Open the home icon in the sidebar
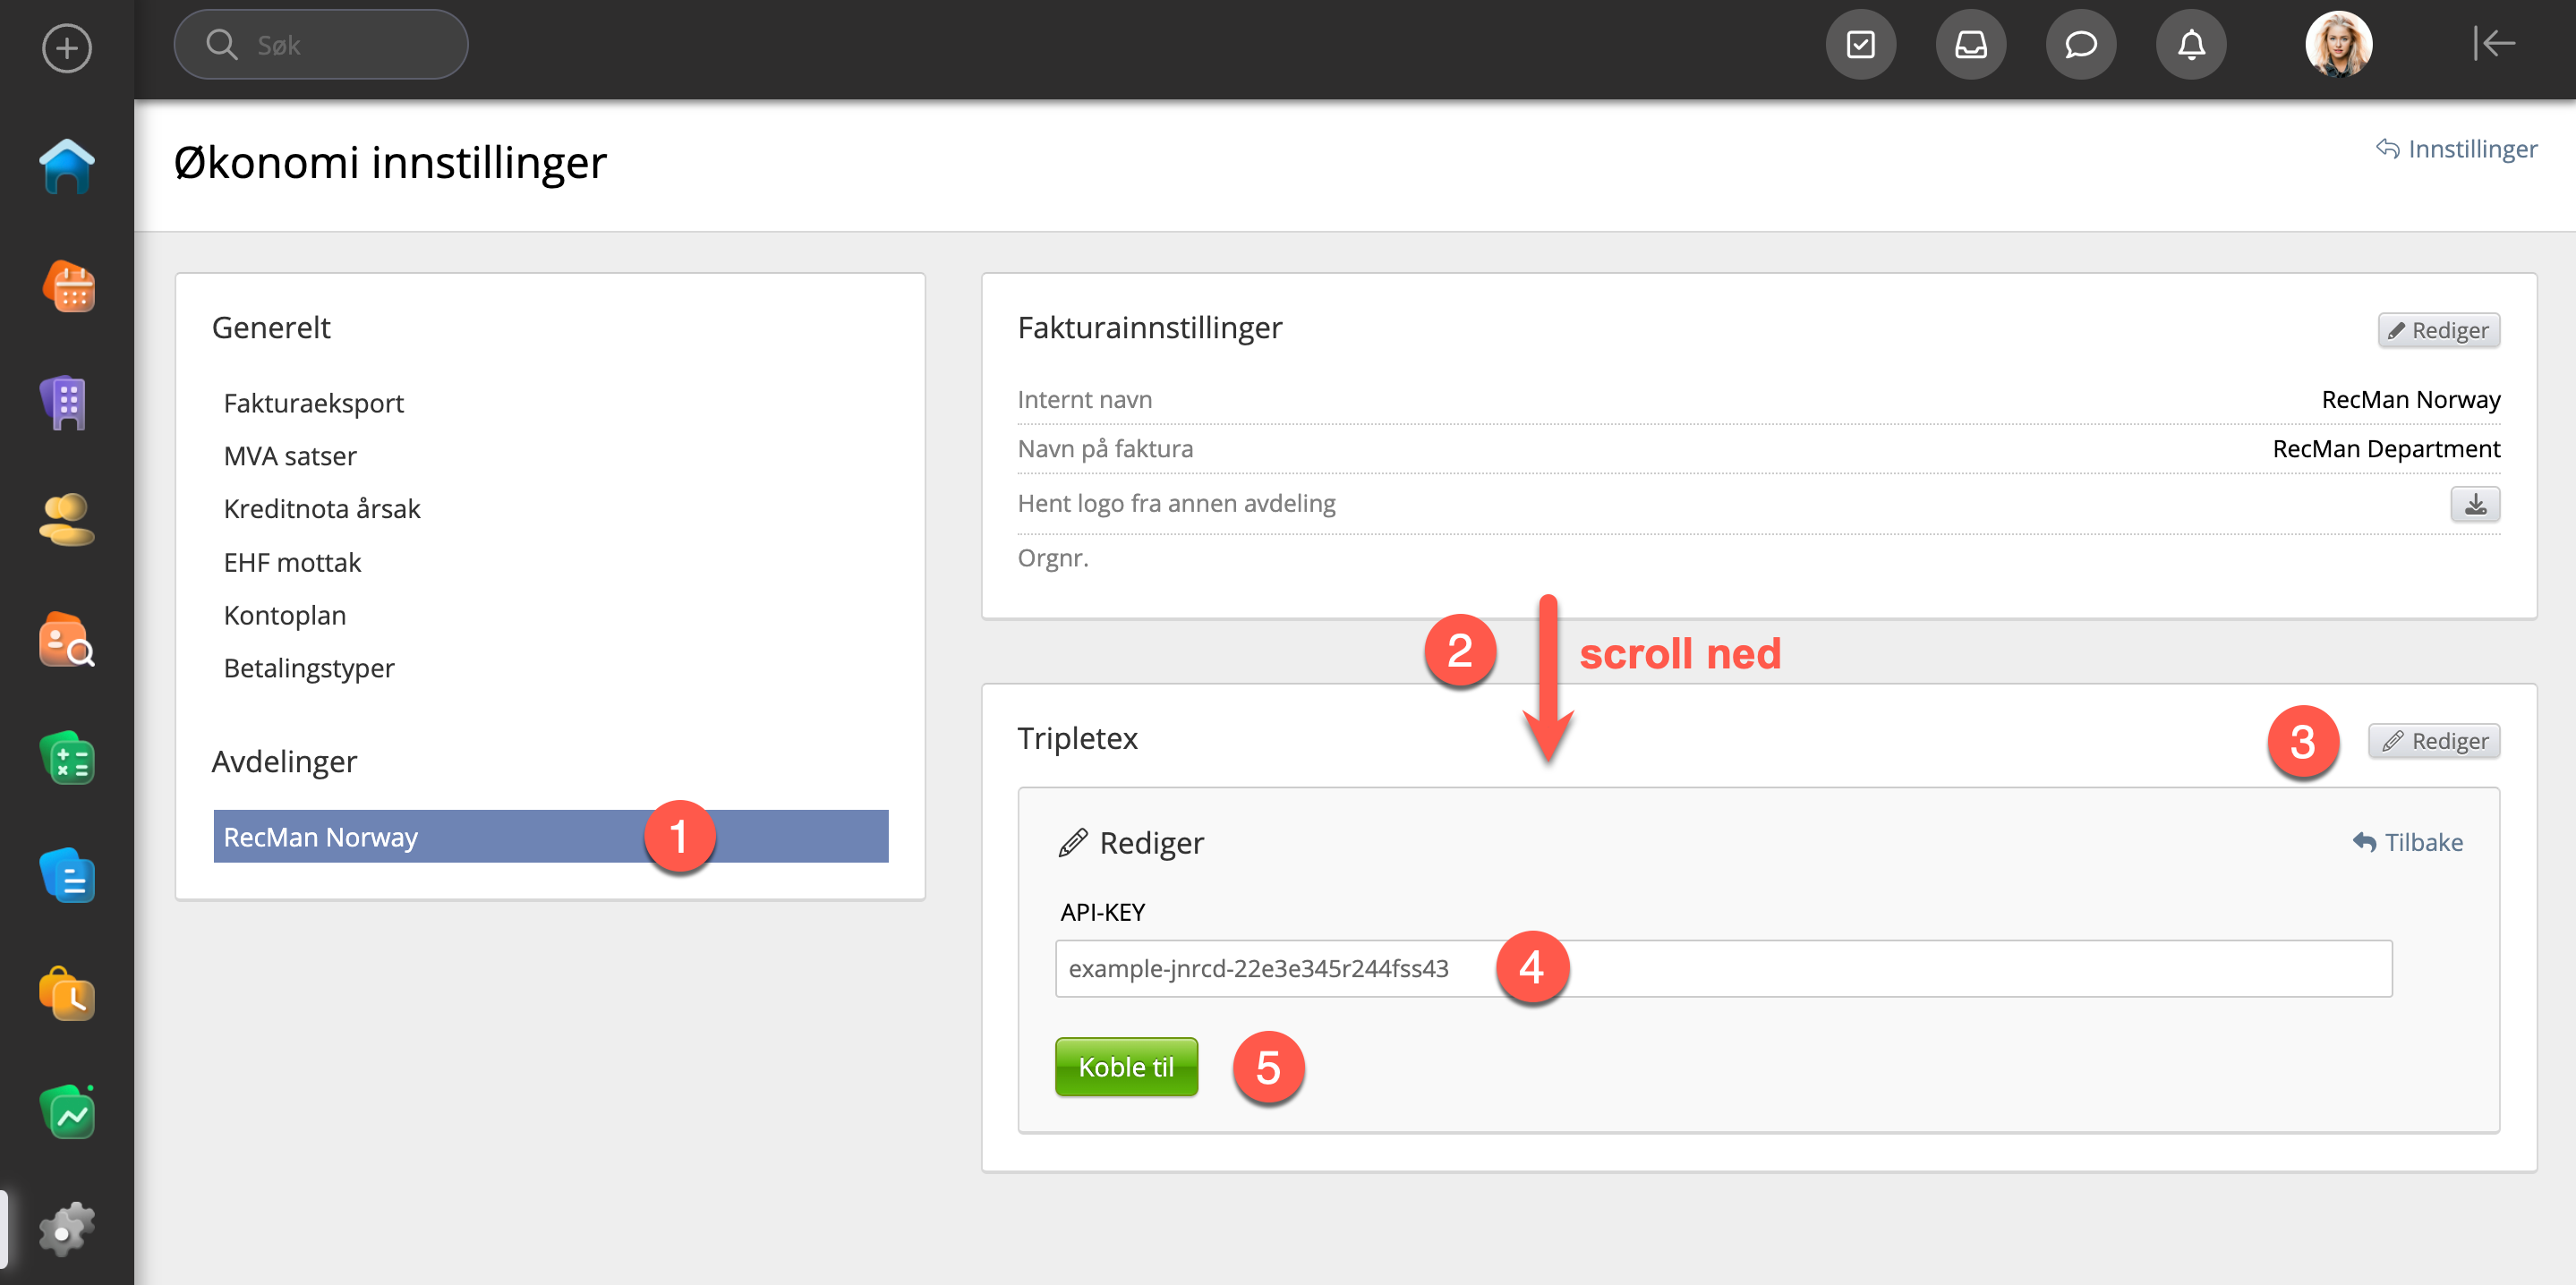The image size is (2576, 1285). click(66, 167)
